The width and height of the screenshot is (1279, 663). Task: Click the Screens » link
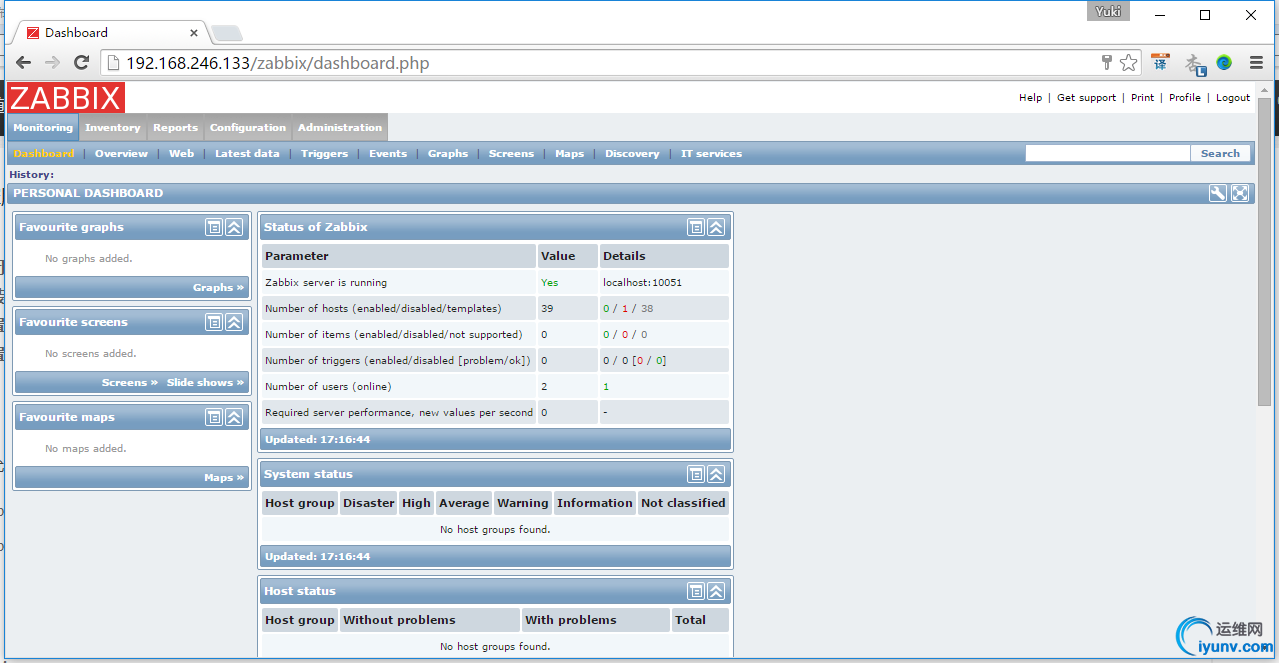tap(130, 382)
